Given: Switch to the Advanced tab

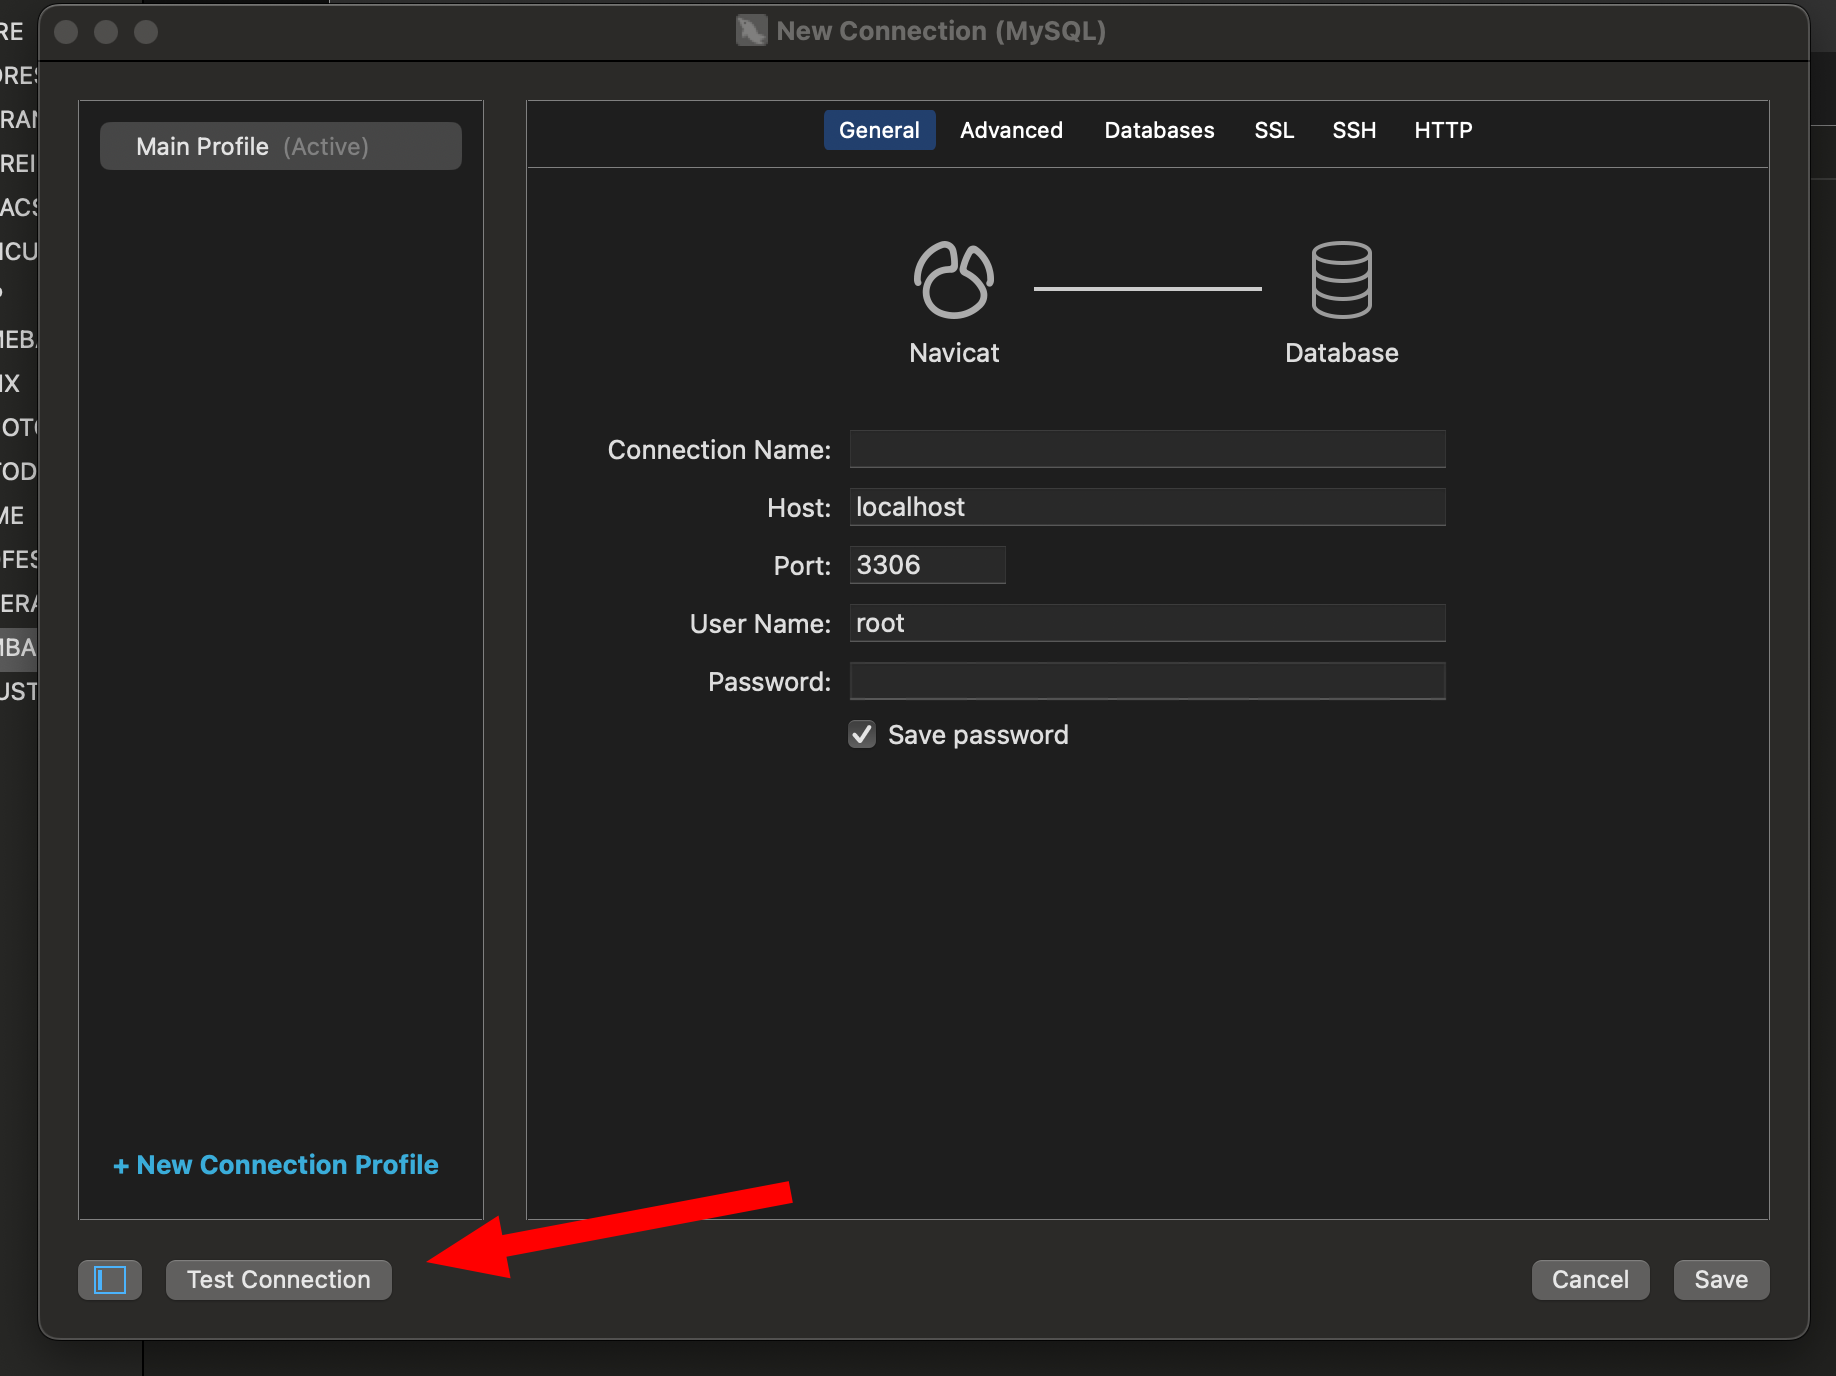Looking at the screenshot, I should tap(1011, 130).
